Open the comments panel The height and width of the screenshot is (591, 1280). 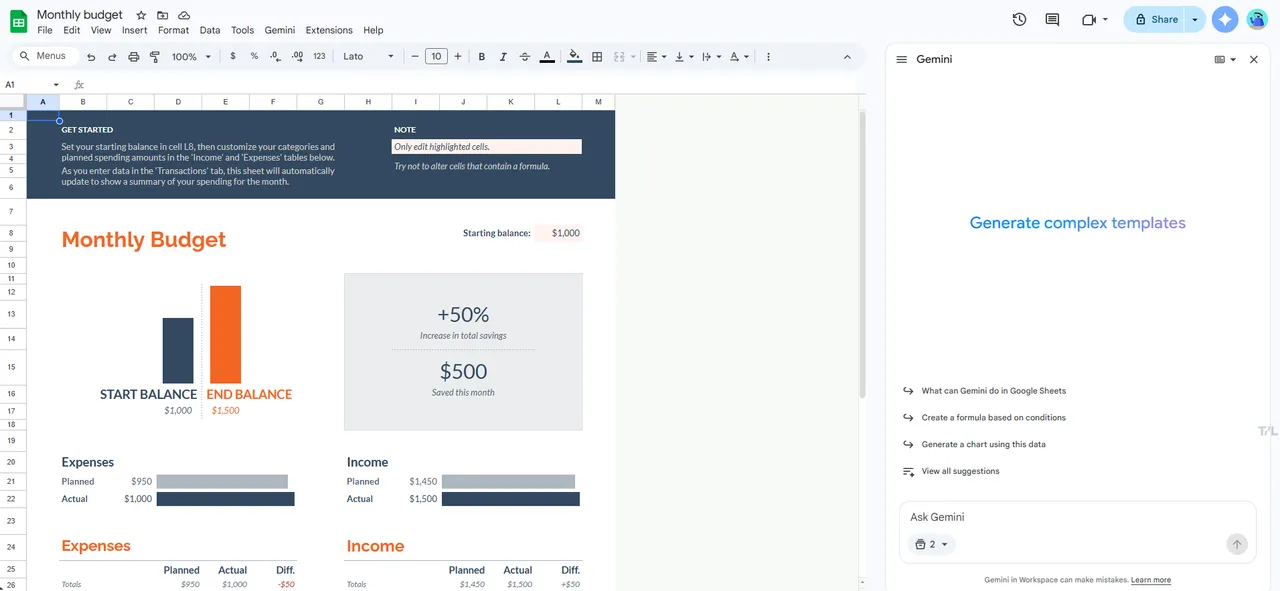pos(1052,19)
